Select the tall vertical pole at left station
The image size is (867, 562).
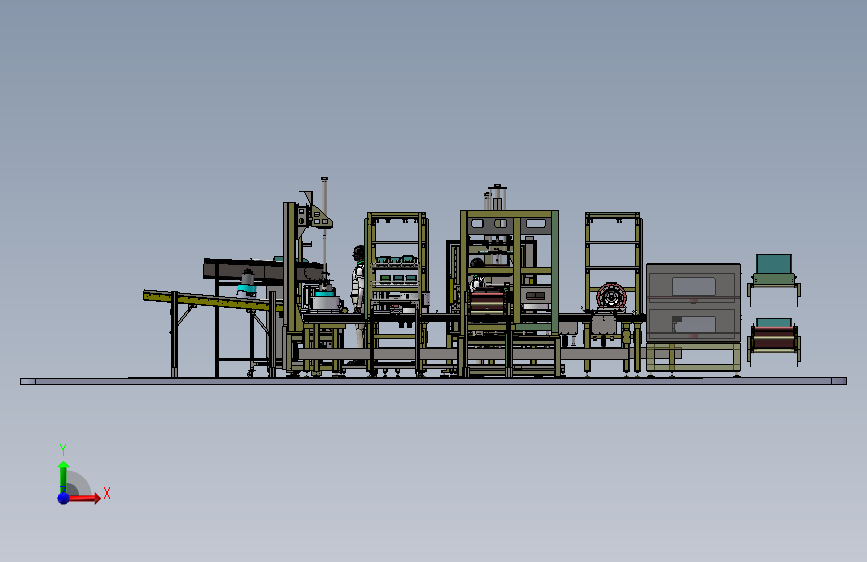pyautogui.click(x=325, y=227)
